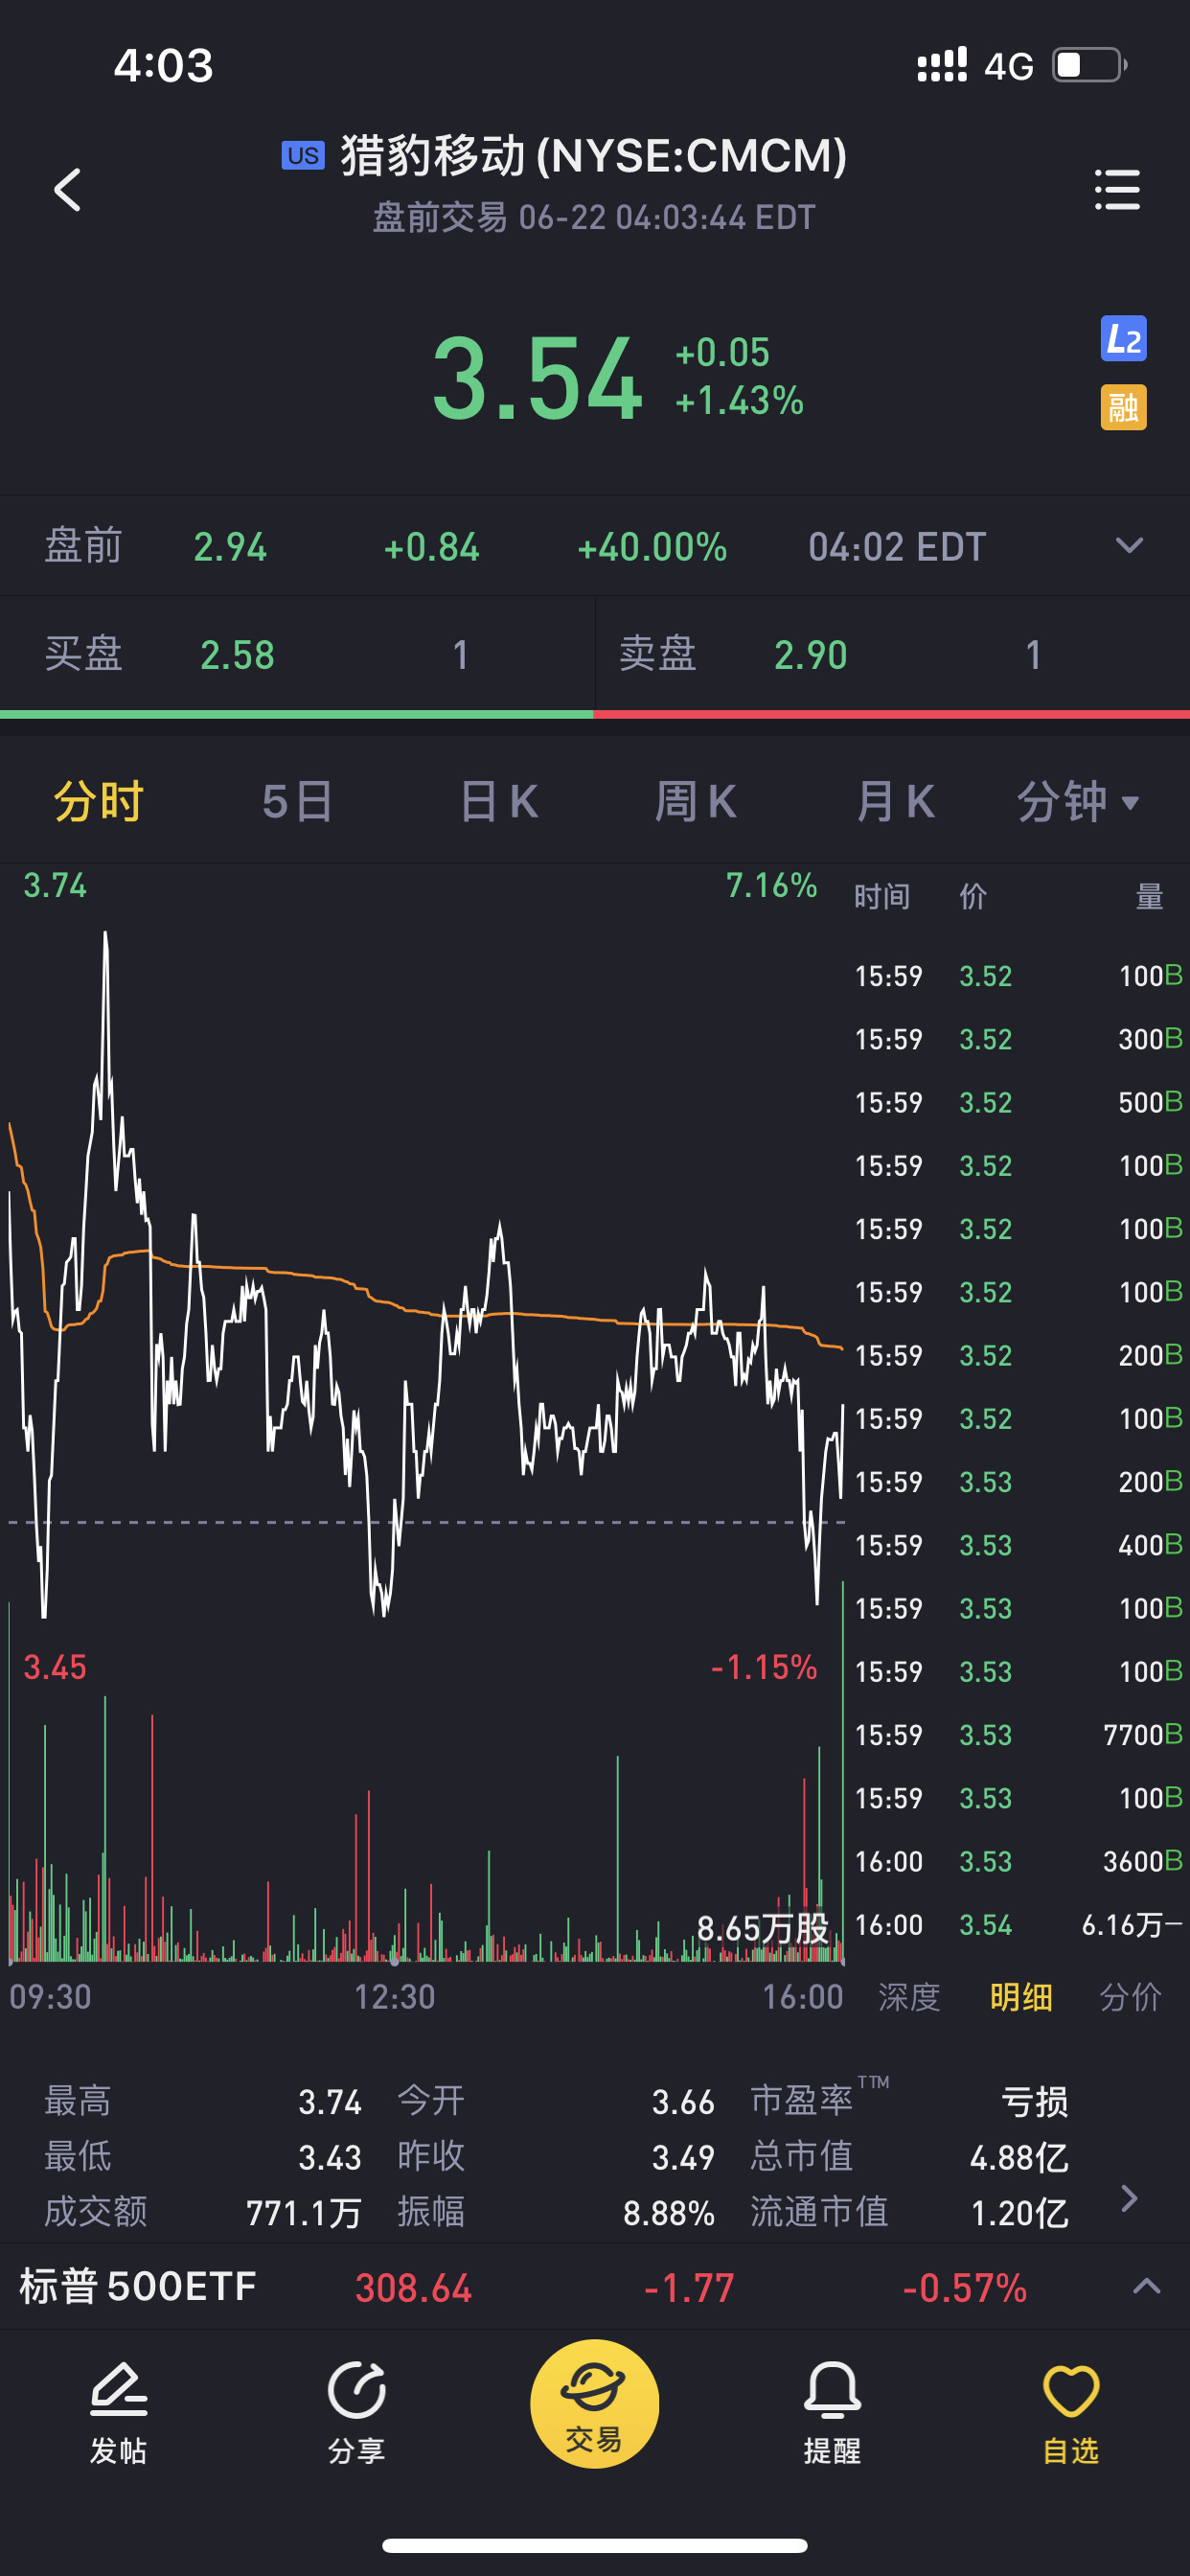Viewport: 1190px width, 2576px height.
Task: Tap the 7700B trade row
Action: coord(1018,1735)
